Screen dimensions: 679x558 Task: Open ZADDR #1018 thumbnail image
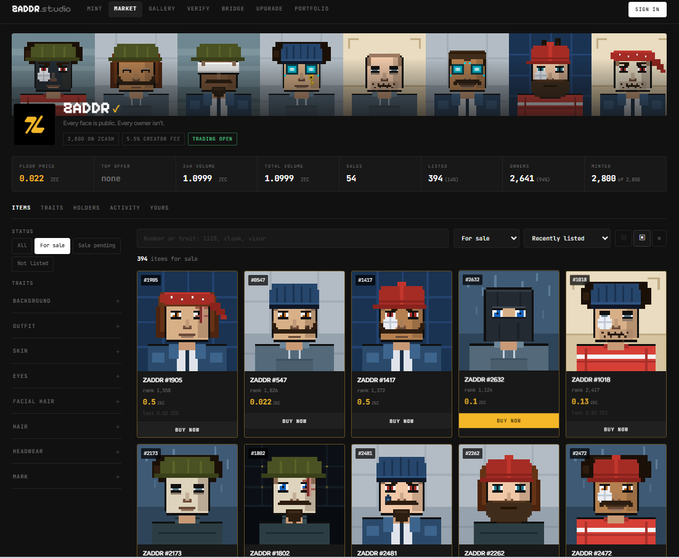(616, 321)
